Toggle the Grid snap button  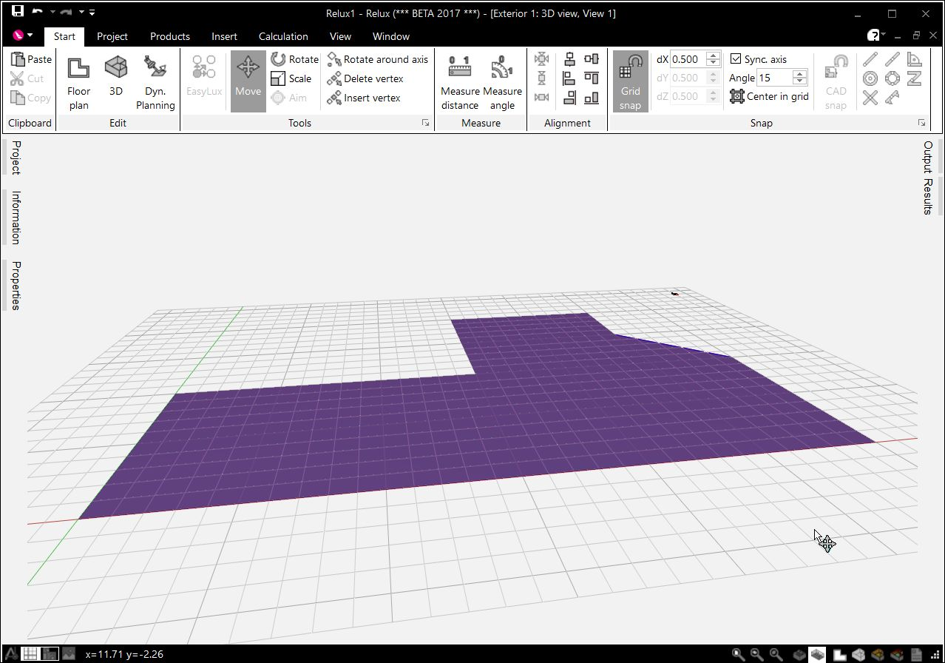[x=630, y=81]
